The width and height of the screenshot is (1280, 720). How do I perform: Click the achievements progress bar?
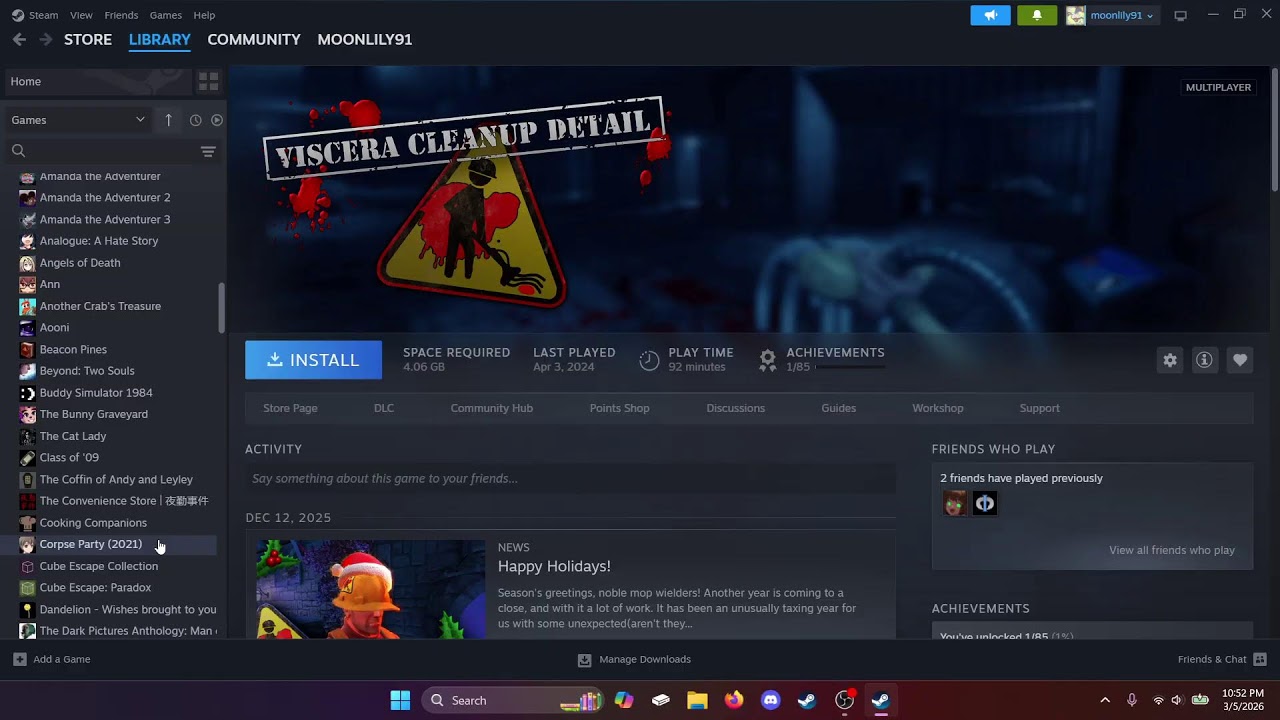[x=850, y=368]
